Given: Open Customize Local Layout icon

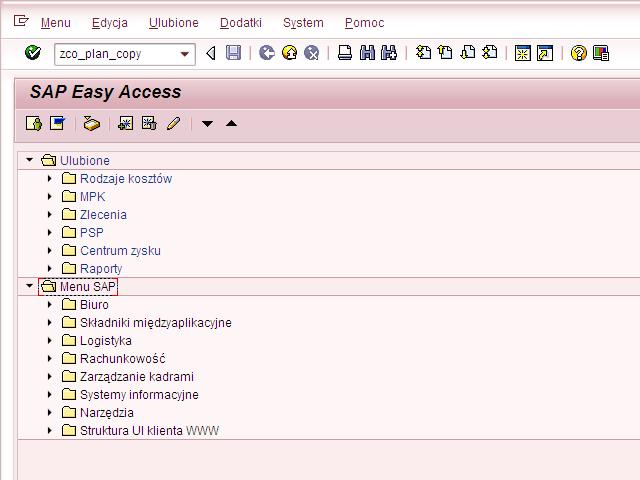Looking at the screenshot, I should point(601,53).
